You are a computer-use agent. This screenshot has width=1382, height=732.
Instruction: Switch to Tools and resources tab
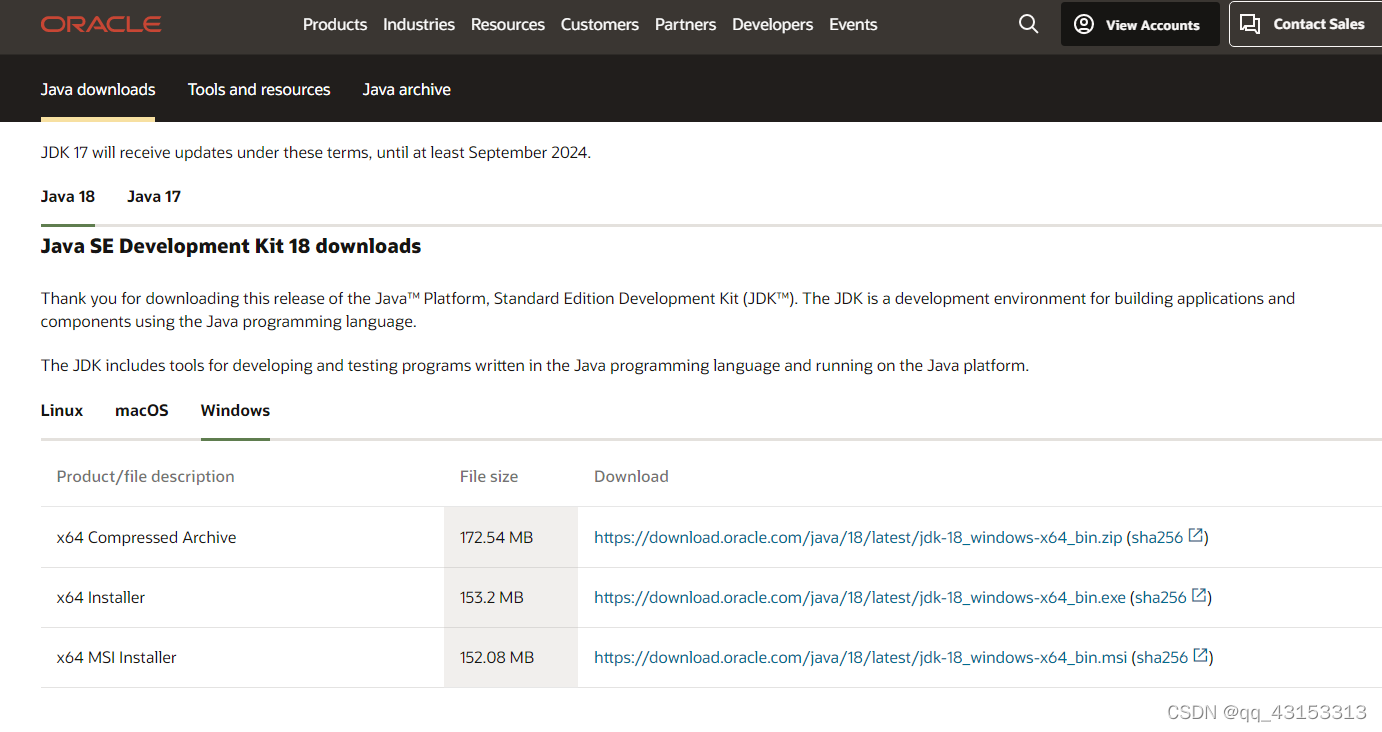(x=259, y=89)
